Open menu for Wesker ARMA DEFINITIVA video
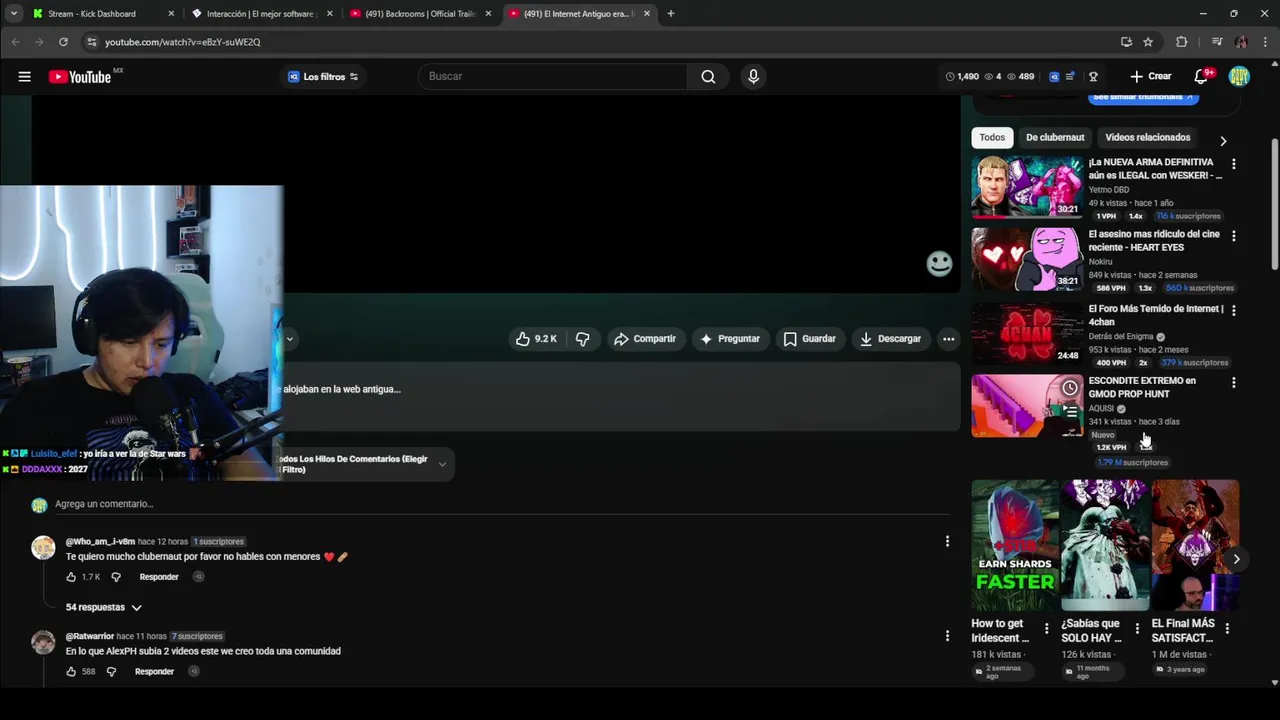1280x720 pixels. coord(1233,164)
